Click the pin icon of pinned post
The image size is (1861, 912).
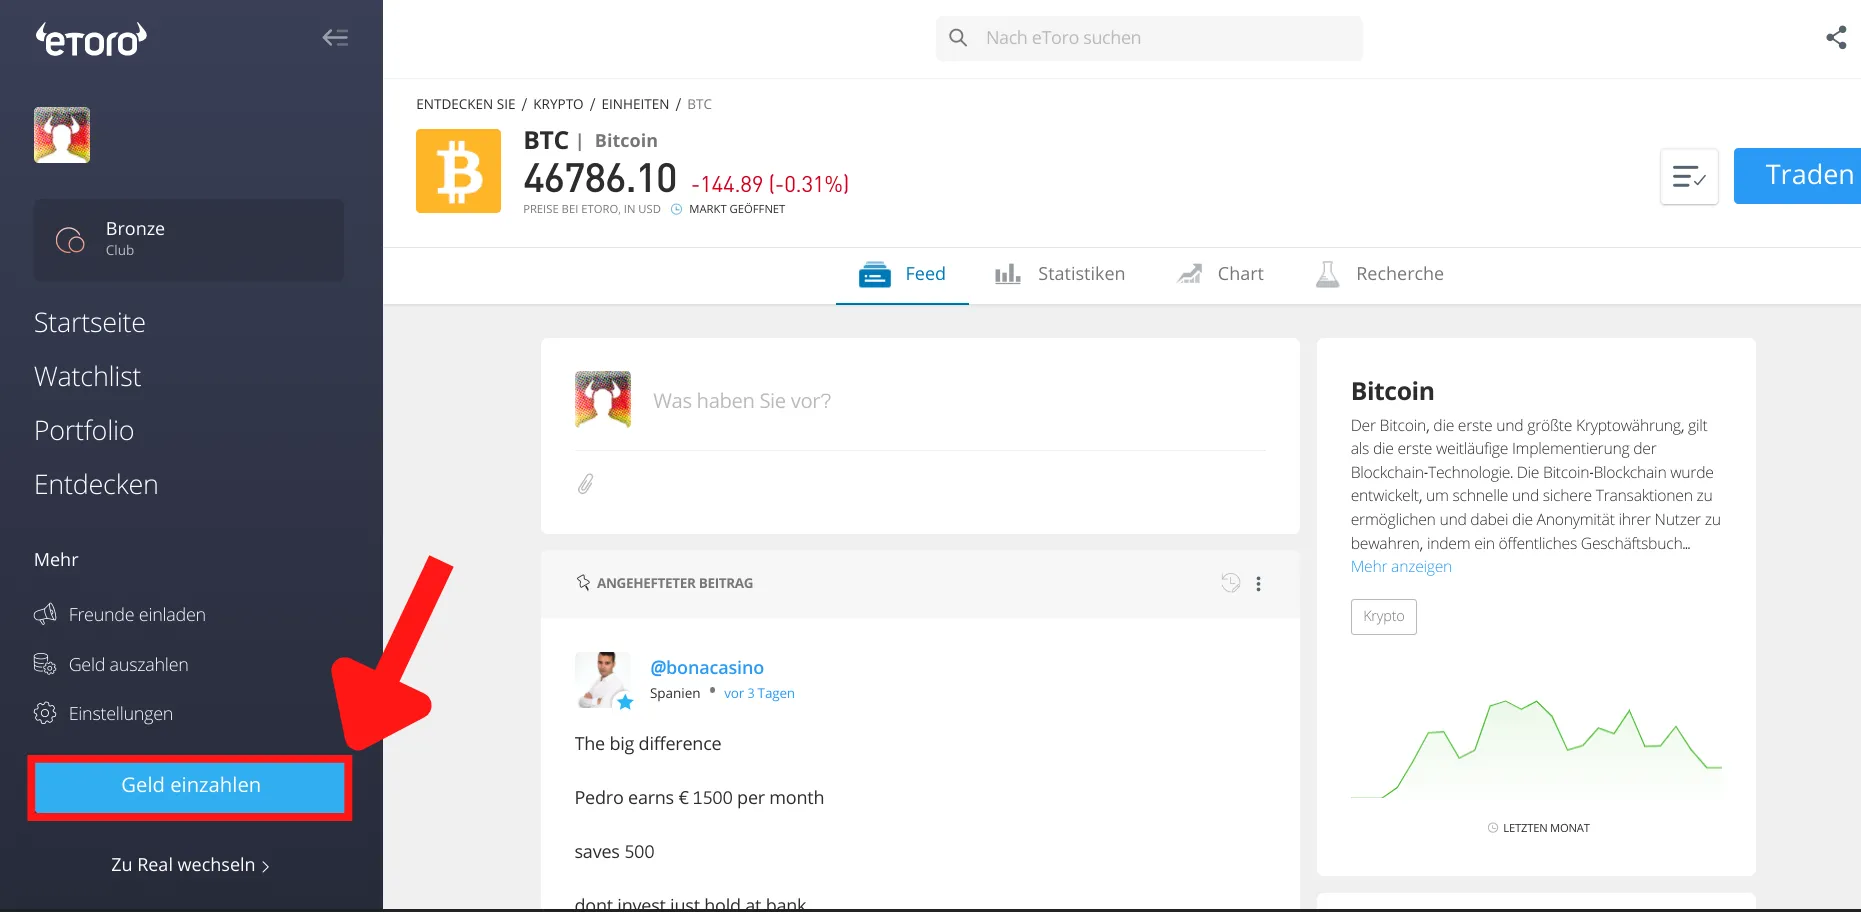(583, 582)
